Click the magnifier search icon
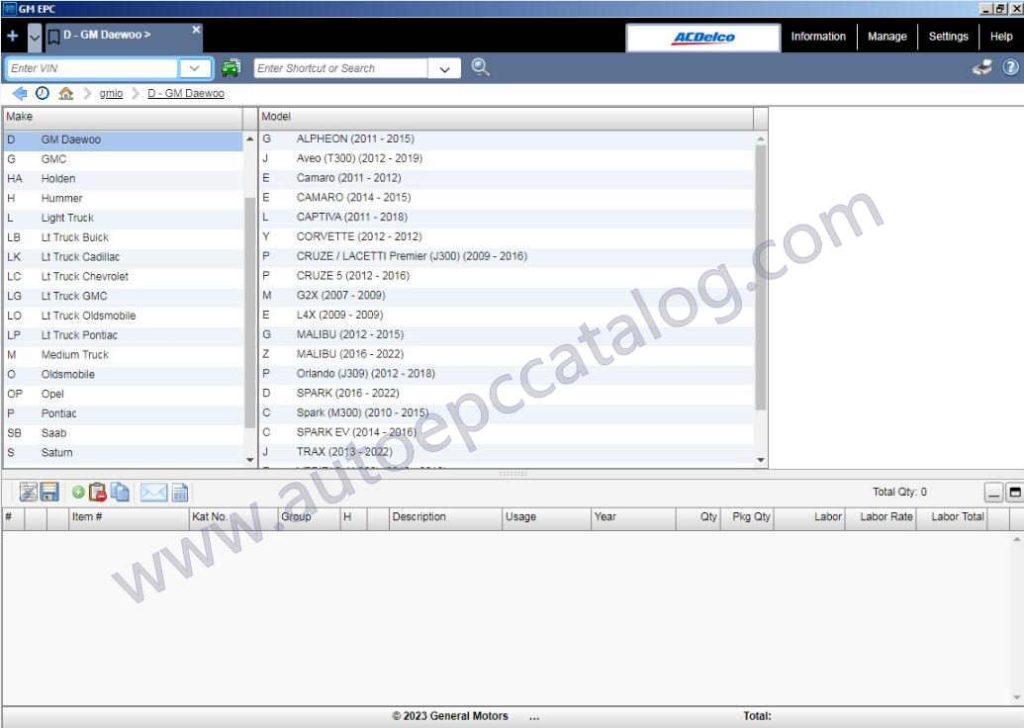This screenshot has width=1024, height=728. point(481,68)
